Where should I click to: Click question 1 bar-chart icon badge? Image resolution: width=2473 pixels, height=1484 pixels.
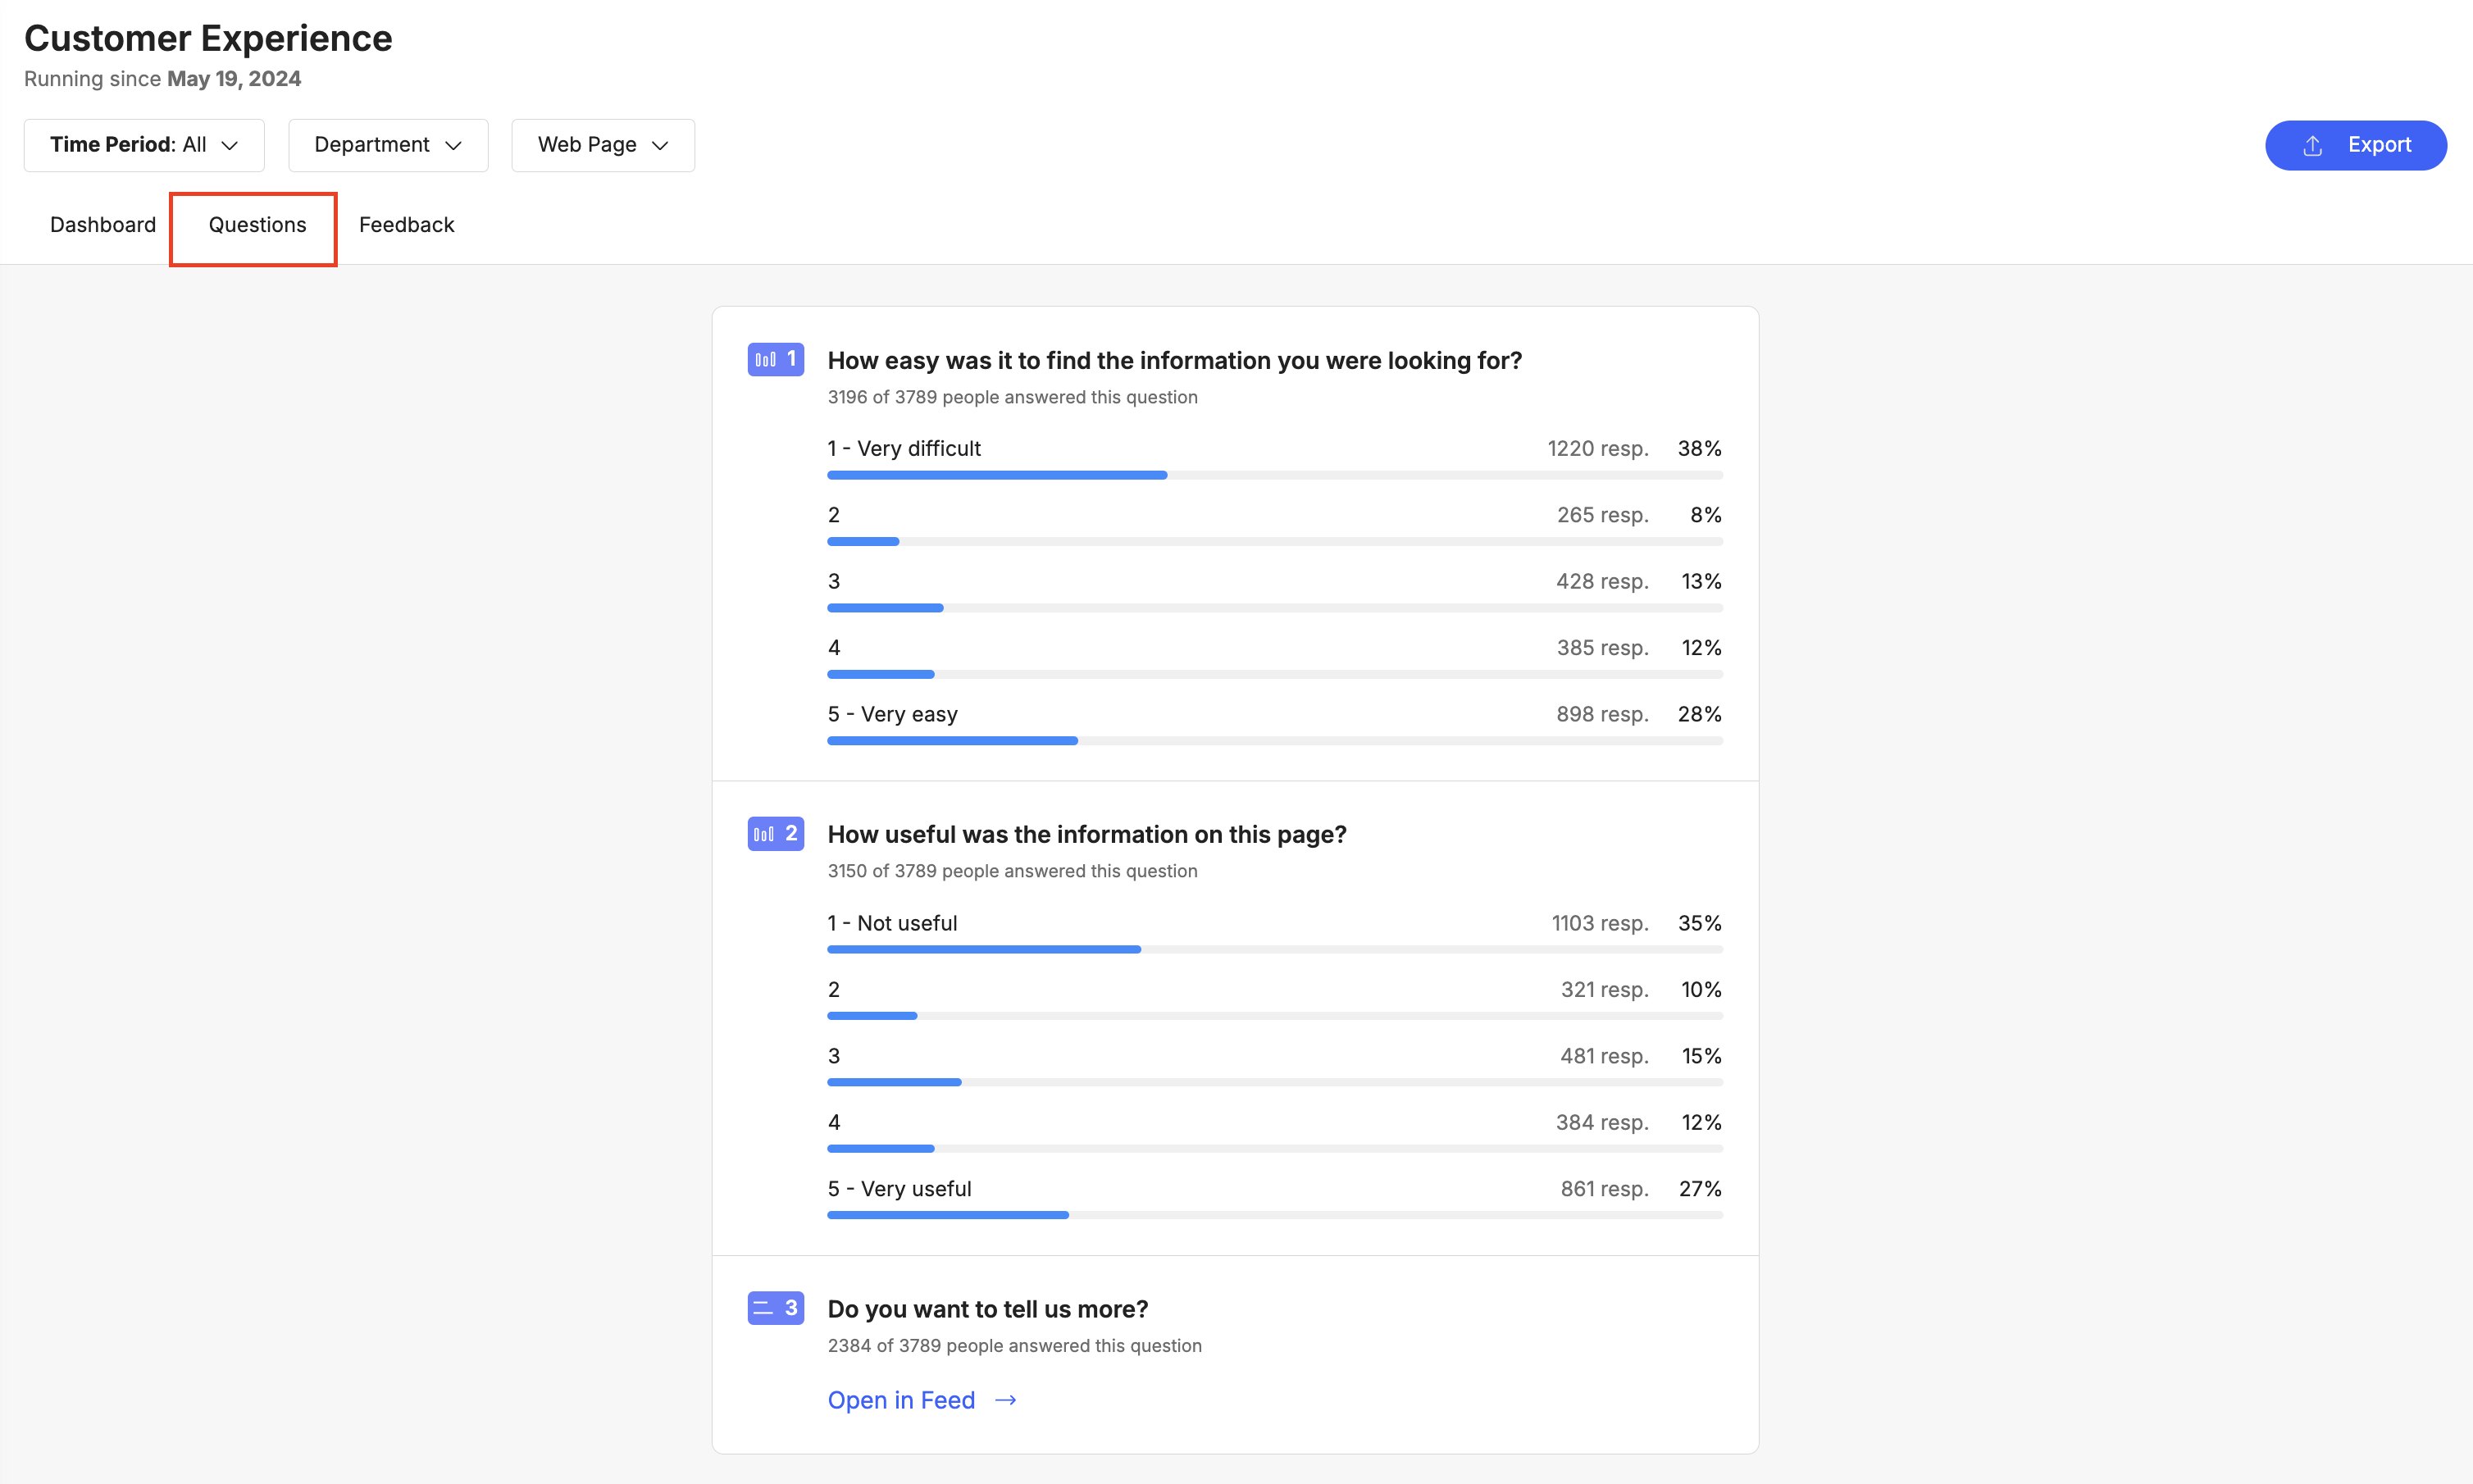(775, 359)
